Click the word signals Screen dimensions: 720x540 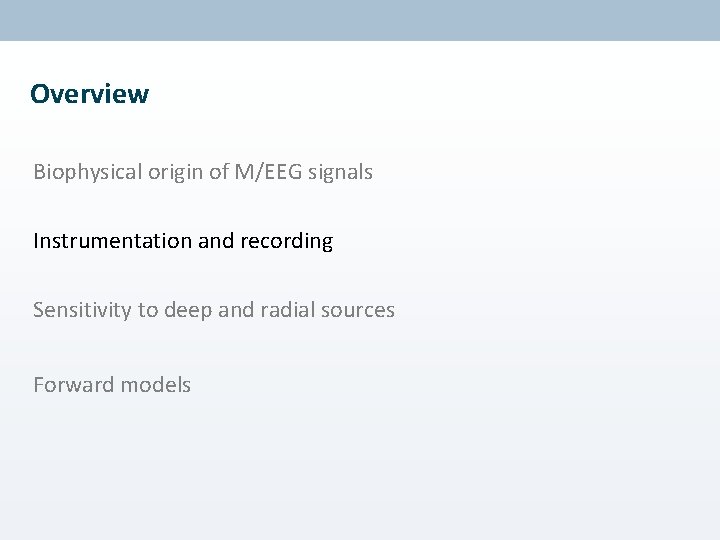tap(340, 172)
